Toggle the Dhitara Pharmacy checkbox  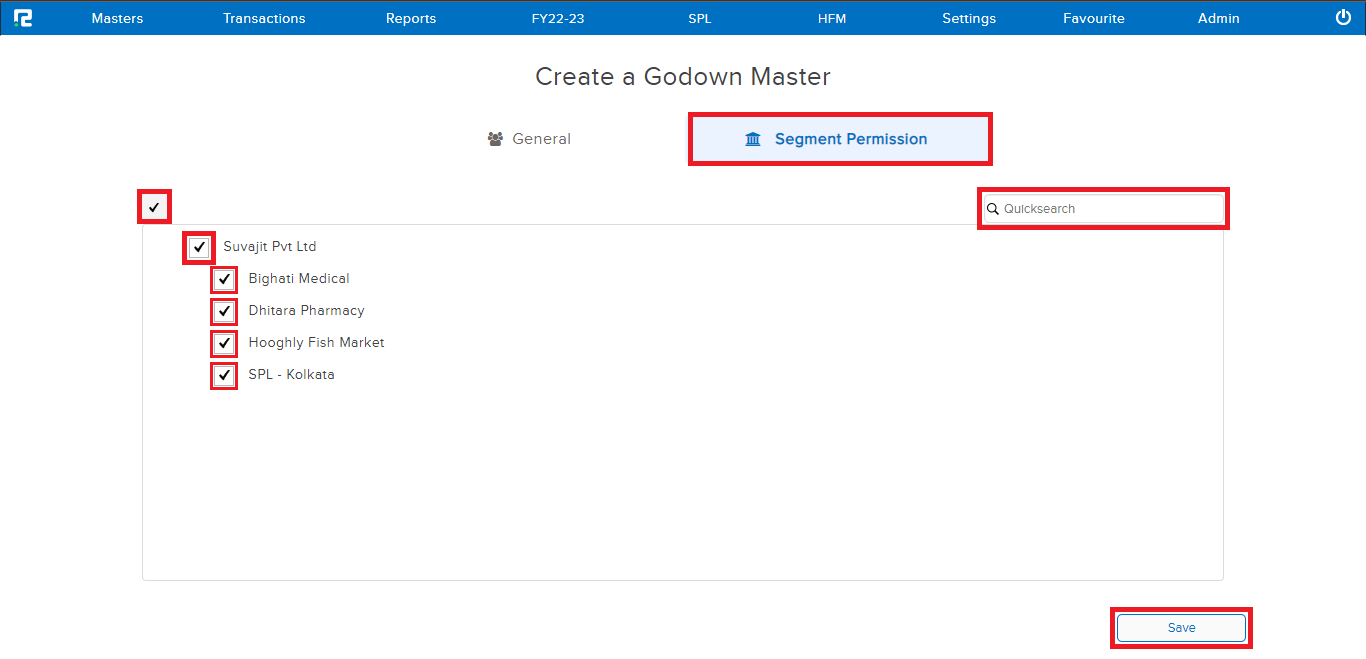pos(224,311)
